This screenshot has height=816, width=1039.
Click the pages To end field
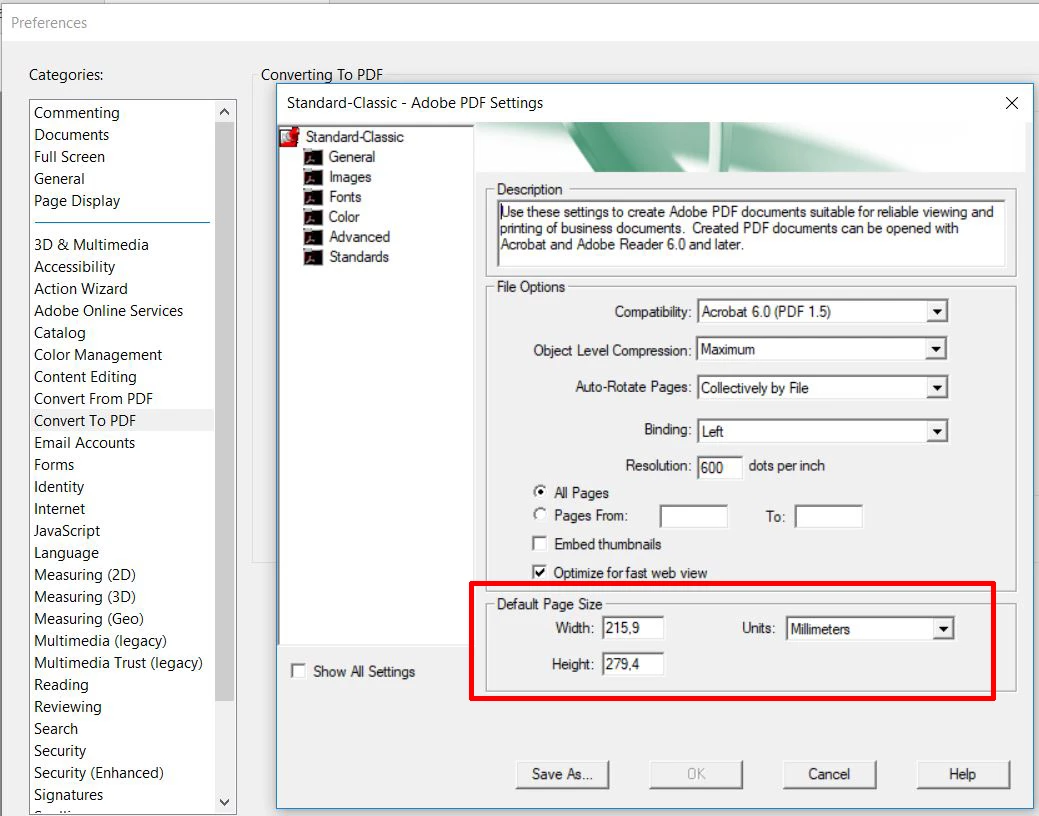pyautogui.click(x=829, y=516)
